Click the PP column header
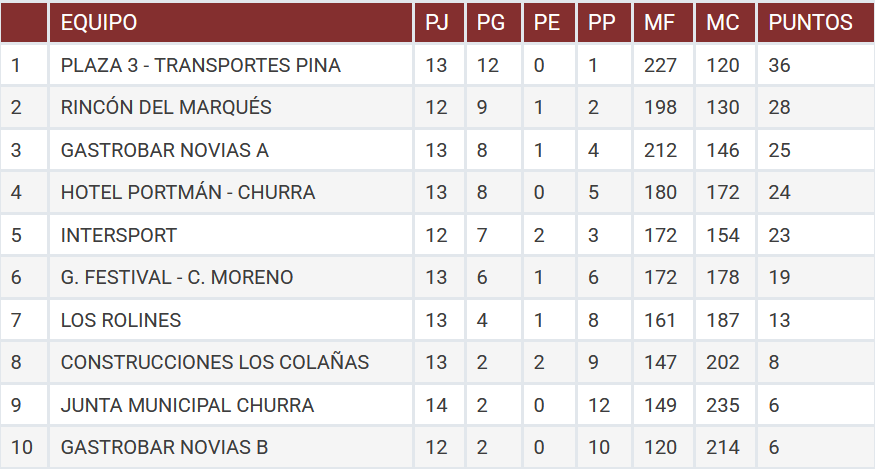The width and height of the screenshot is (875, 469). [604, 22]
